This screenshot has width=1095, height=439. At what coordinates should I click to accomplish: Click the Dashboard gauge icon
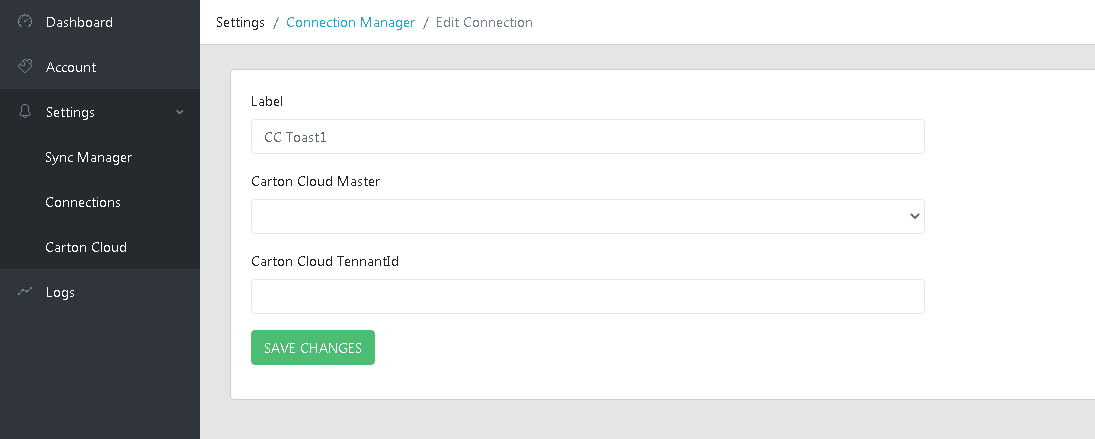[26, 22]
